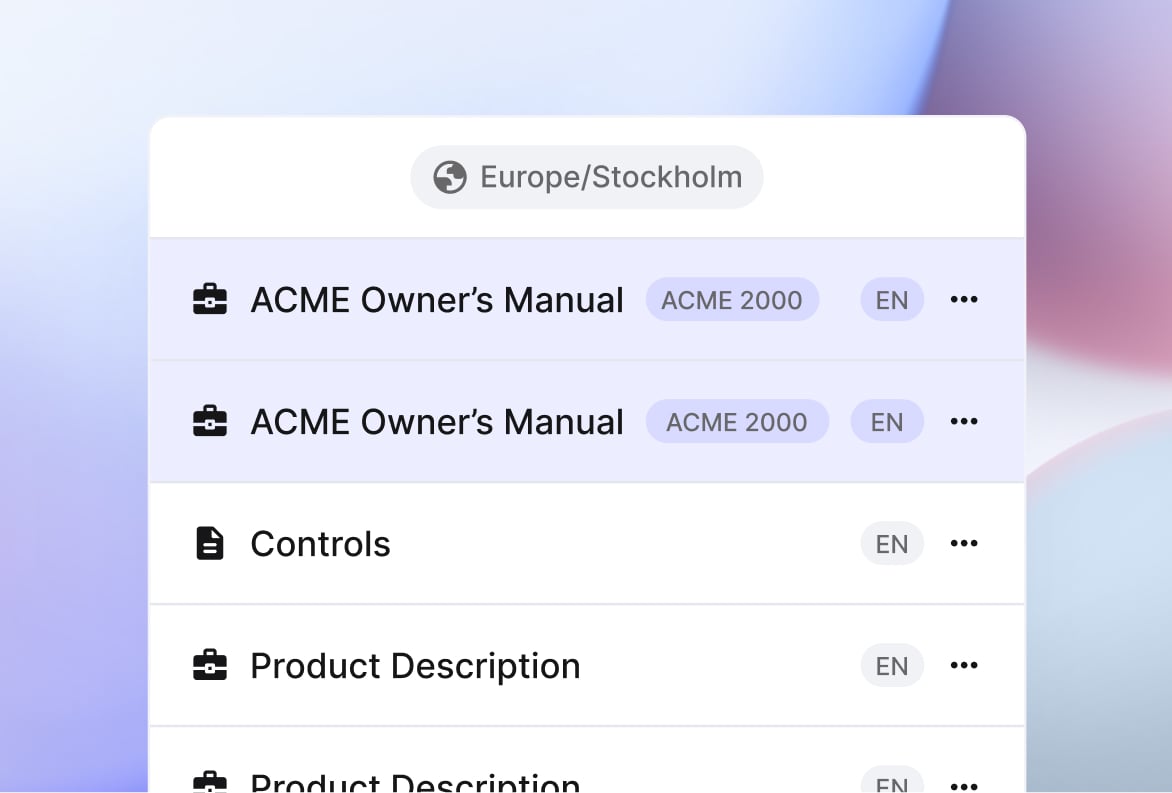Click the document icon next to Controls
Image resolution: width=1172 pixels, height=793 pixels.
point(210,544)
